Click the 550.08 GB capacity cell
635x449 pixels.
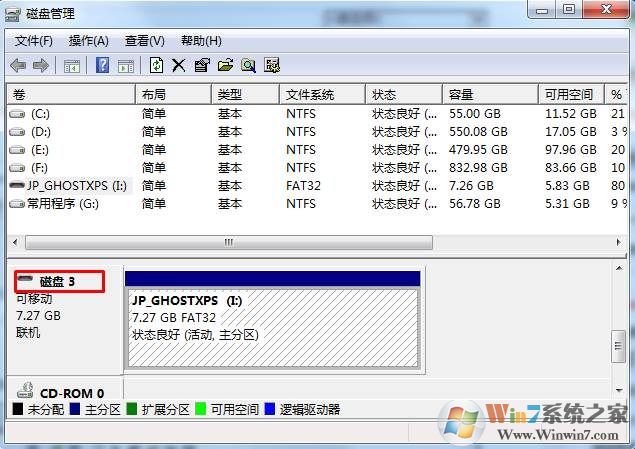[x=478, y=132]
